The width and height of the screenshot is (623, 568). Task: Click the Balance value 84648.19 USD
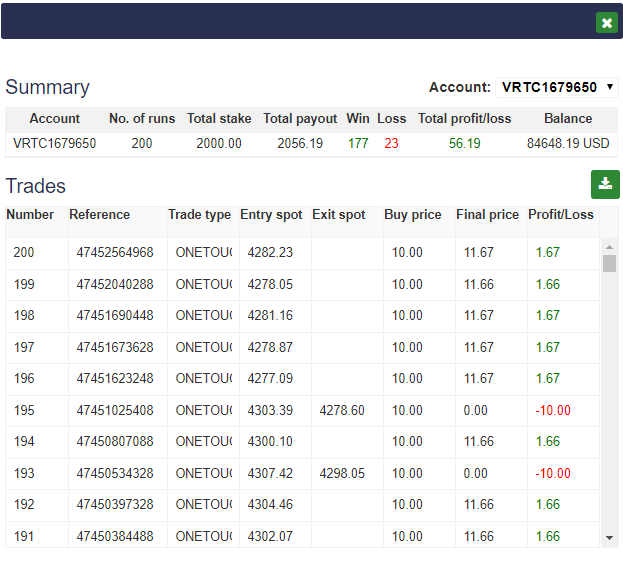point(567,144)
